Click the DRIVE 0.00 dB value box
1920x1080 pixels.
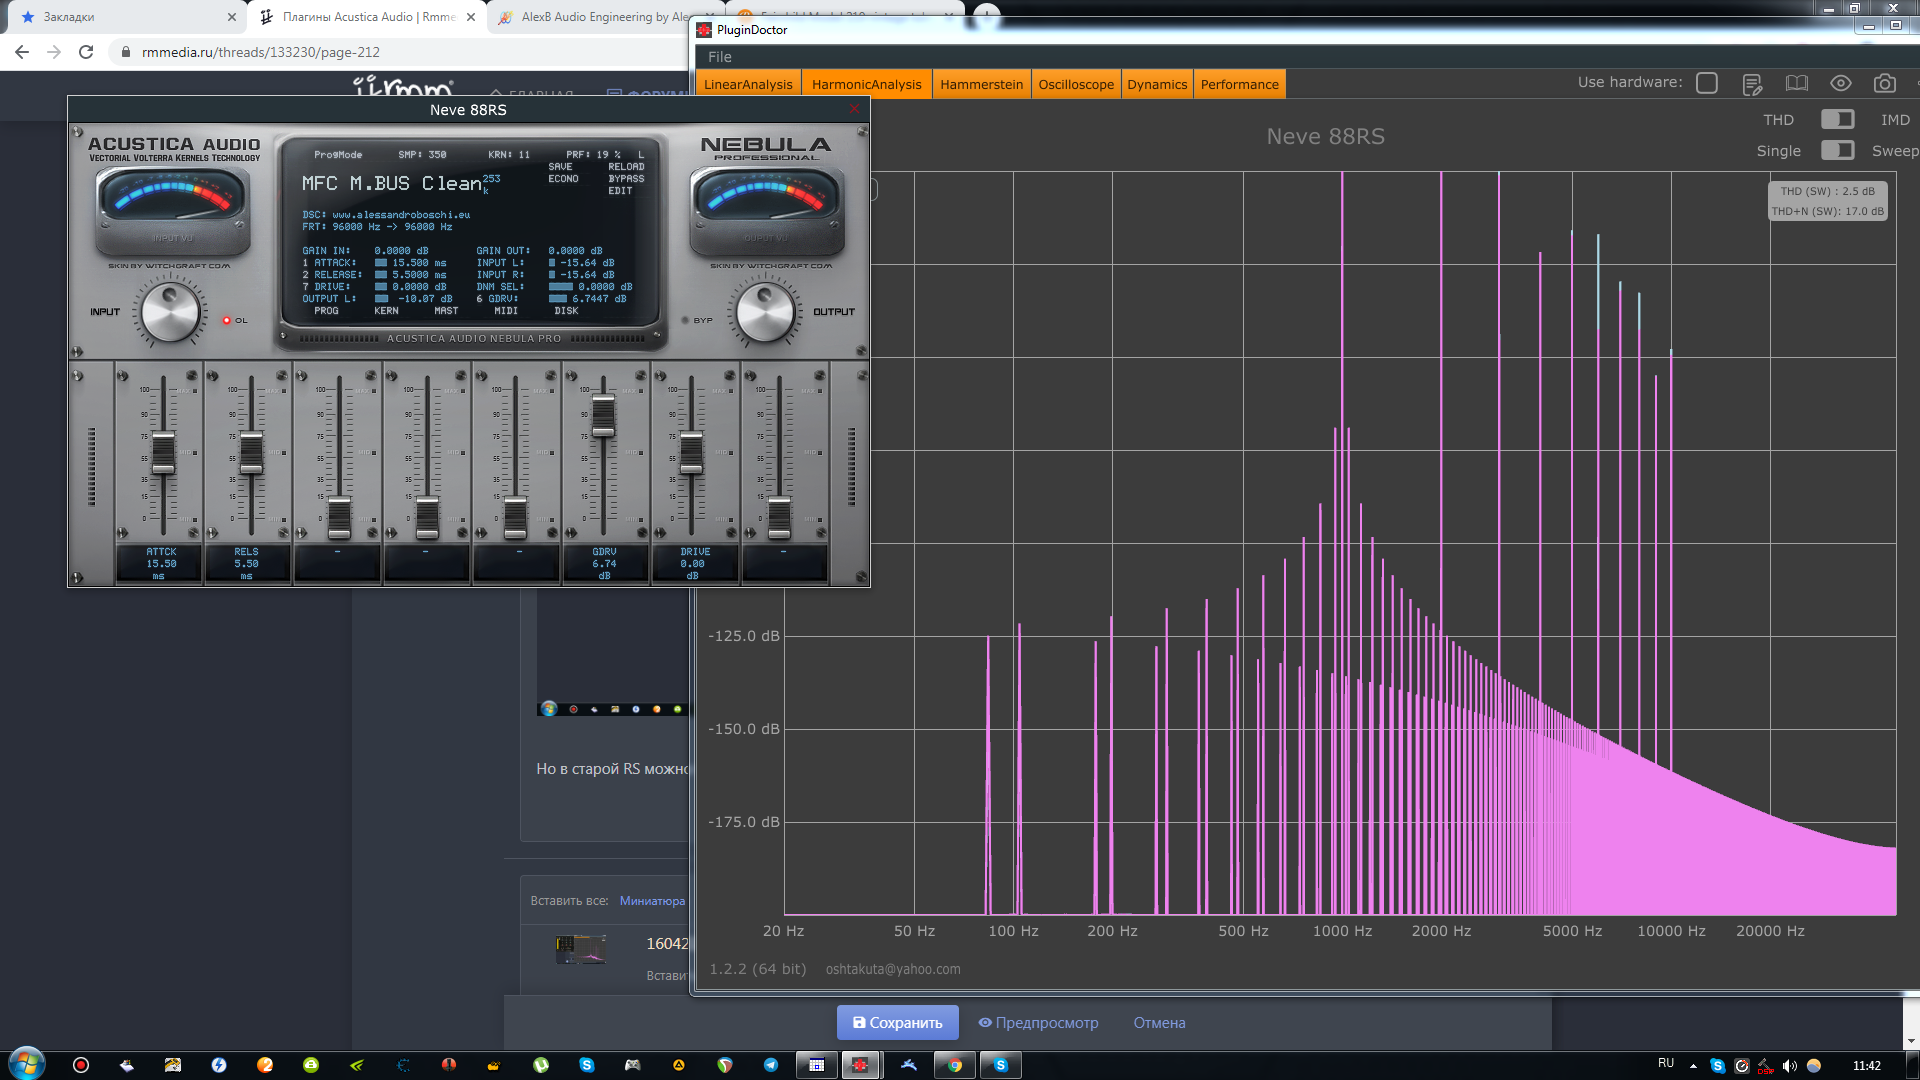tap(693, 563)
